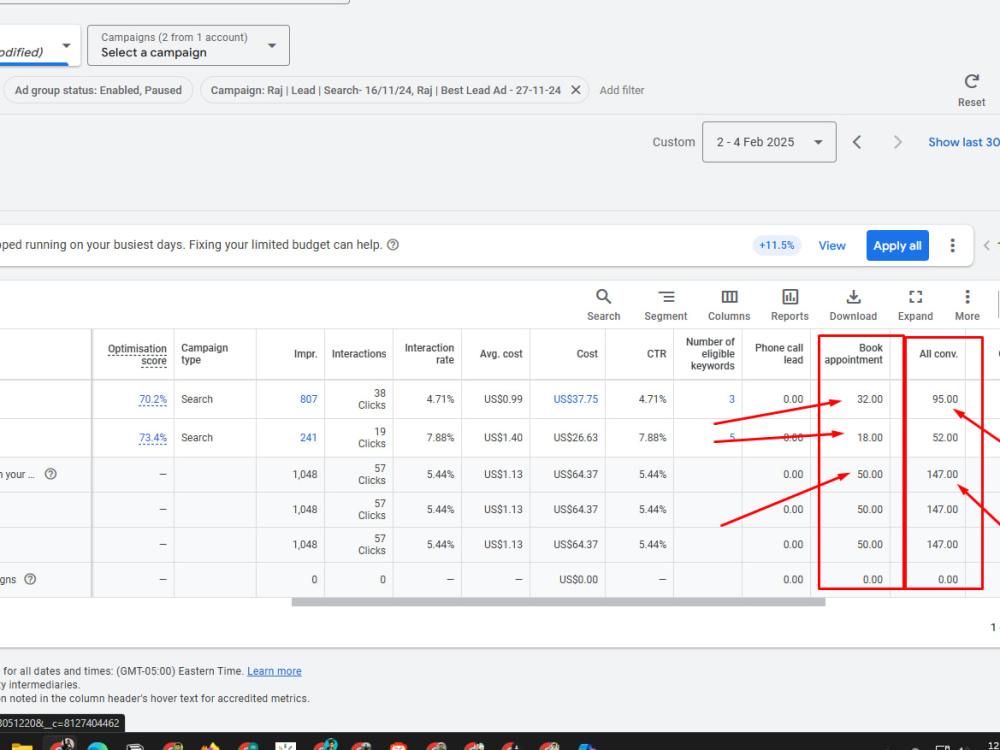Select the '19 Clicks' interactions cell
Image resolution: width=1000 pixels, height=750 pixels.
tap(371, 438)
